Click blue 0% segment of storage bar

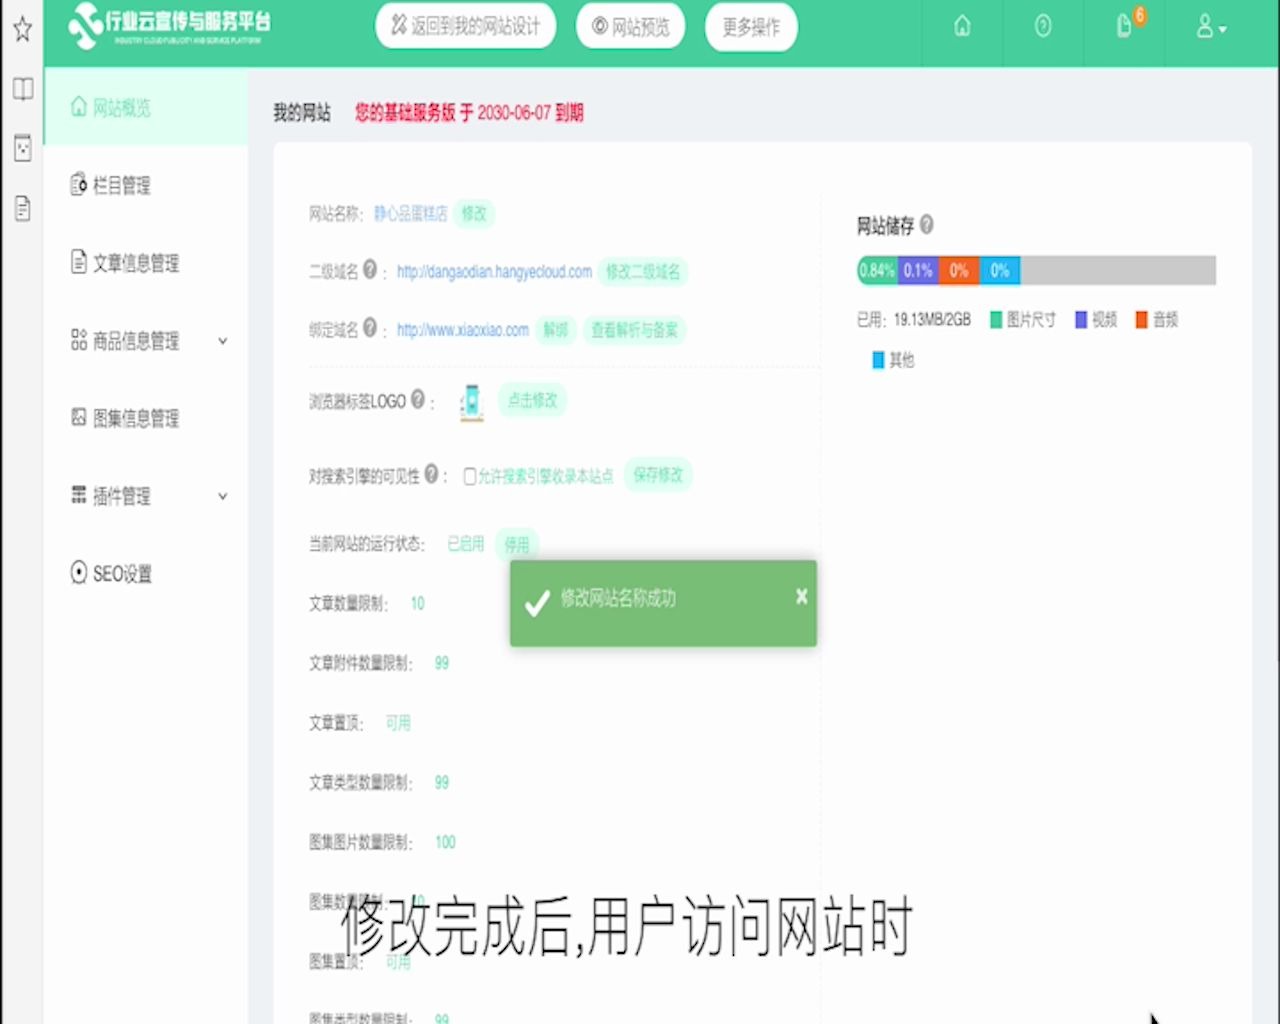pos(1000,270)
